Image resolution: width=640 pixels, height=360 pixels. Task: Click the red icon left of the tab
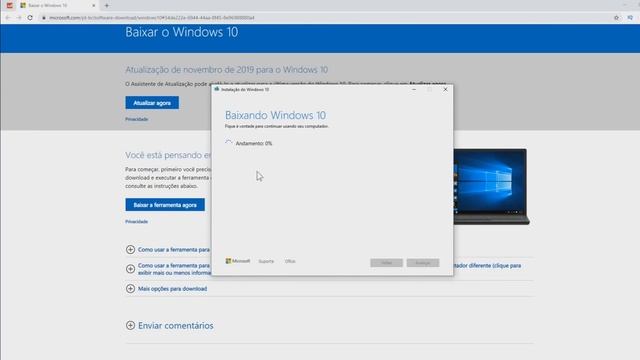click(9, 5)
